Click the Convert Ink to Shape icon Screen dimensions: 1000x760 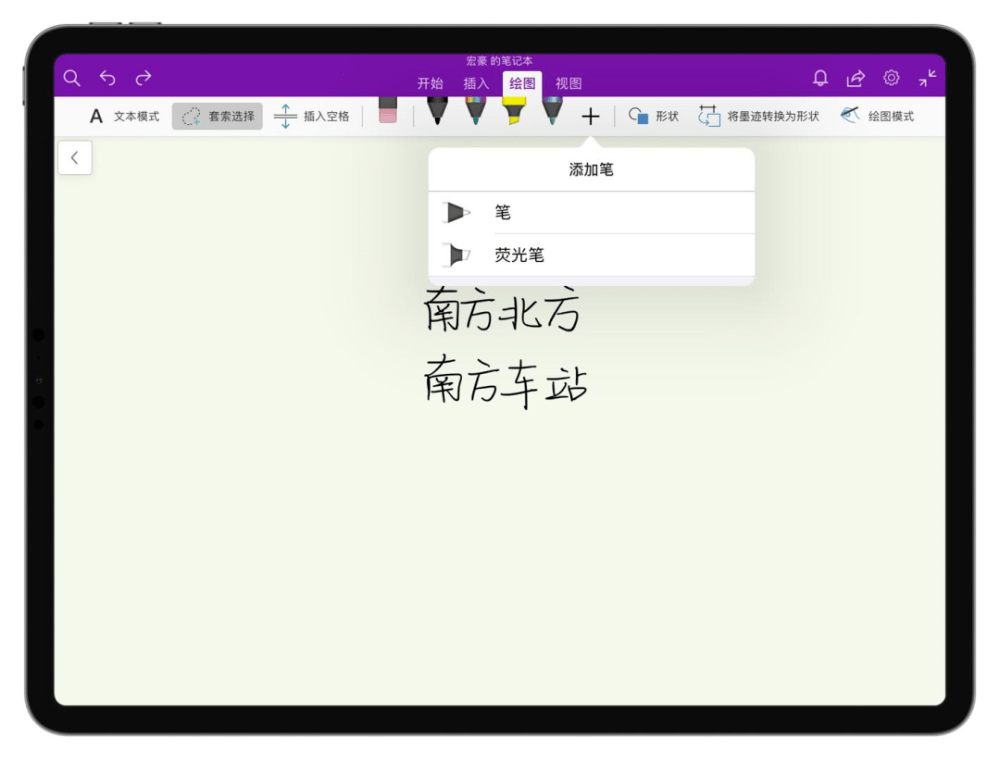pos(711,115)
